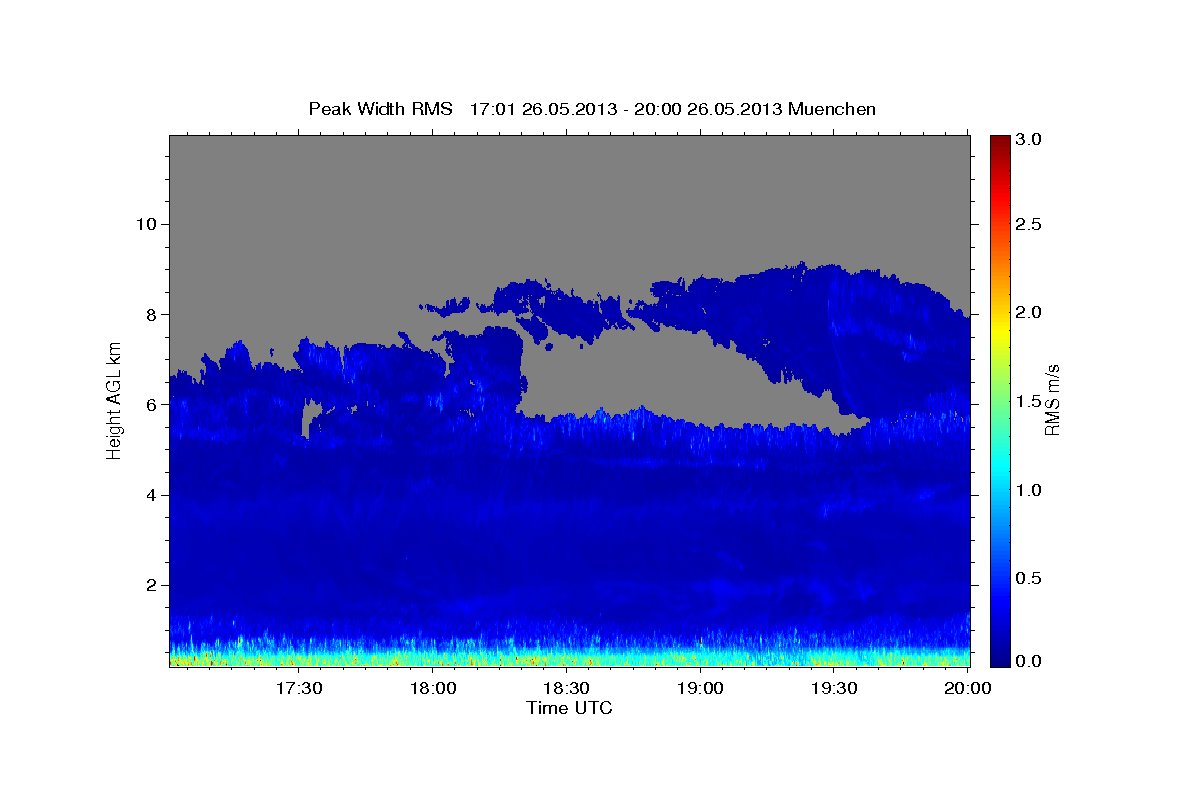Click the colorbar value 2.5
This screenshot has width=1200, height=800.
(x=1028, y=224)
